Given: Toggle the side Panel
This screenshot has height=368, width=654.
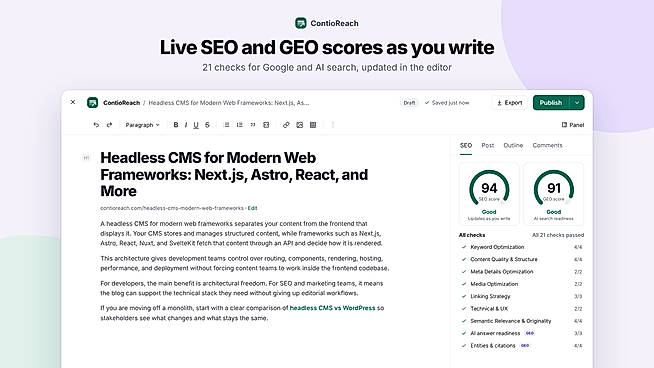Looking at the screenshot, I should point(573,125).
